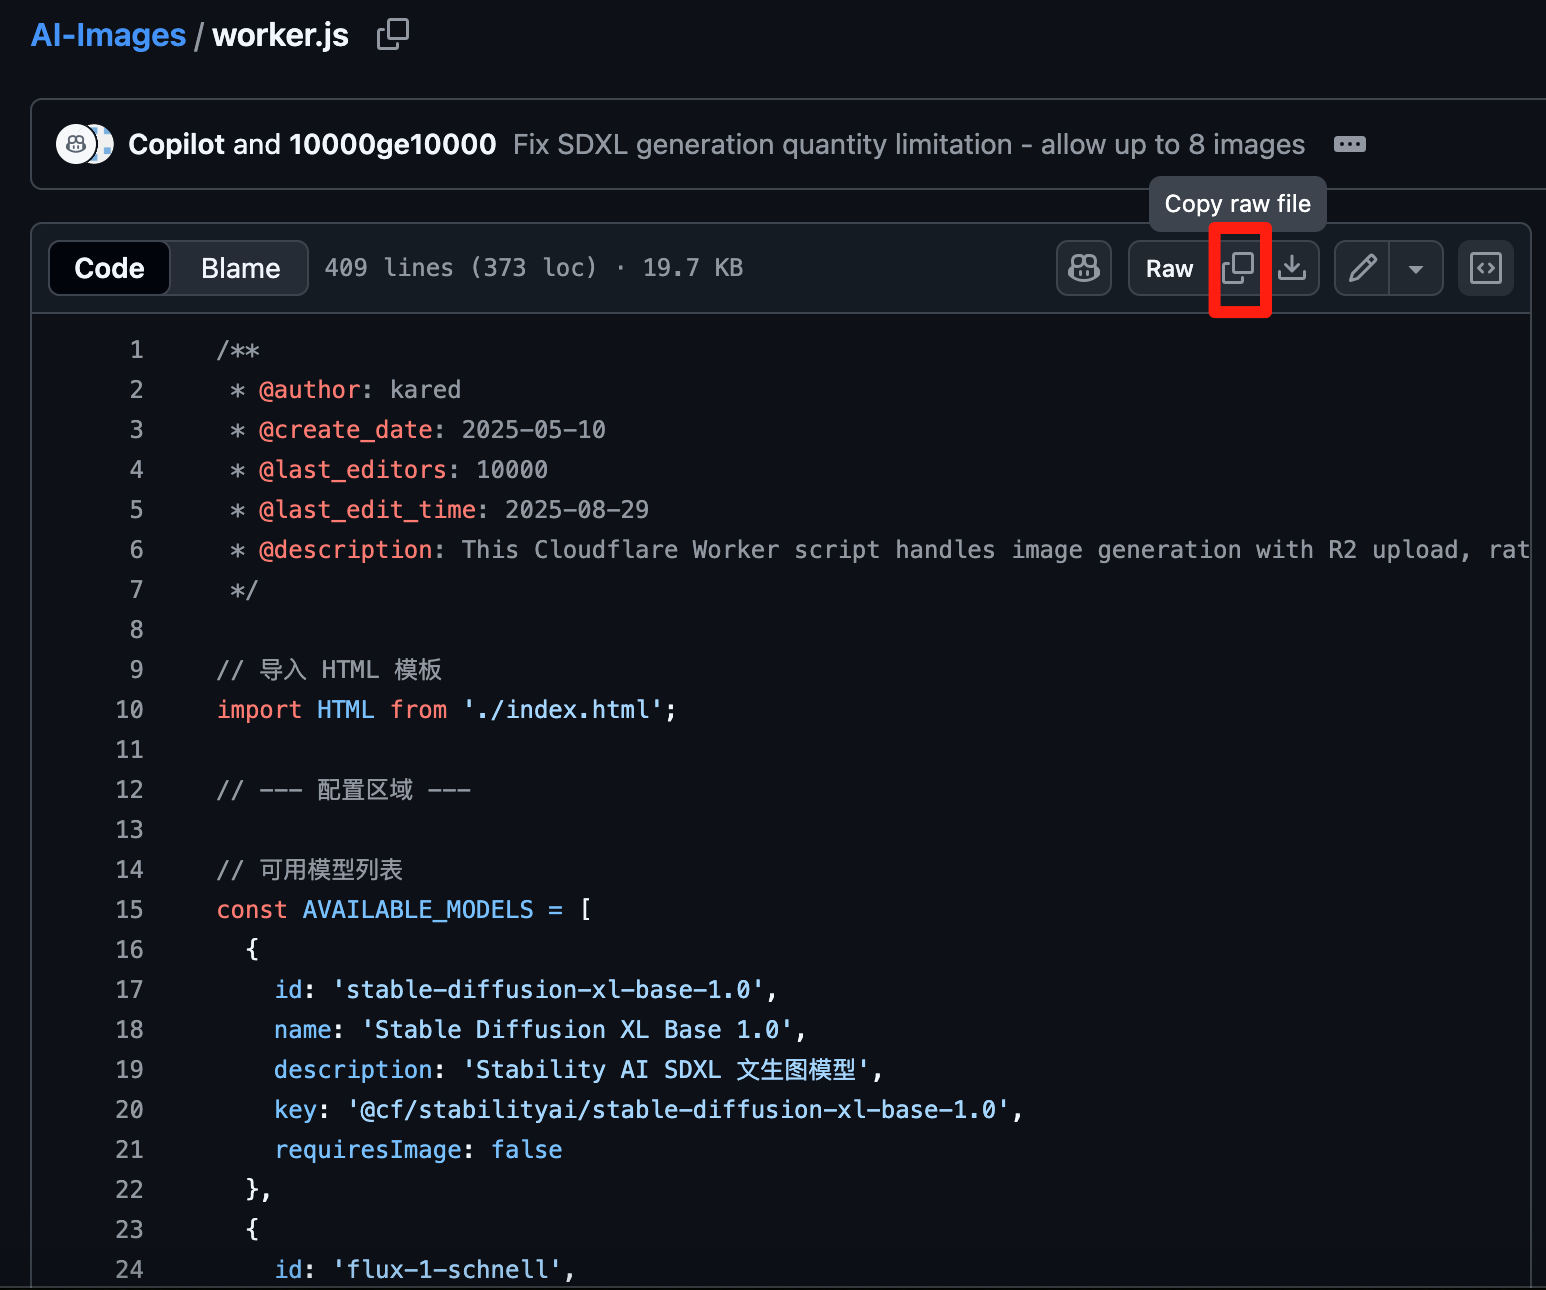Screen dimensions: 1546x1290
Task: Ask Copilot about this file icon
Action: 1084,268
